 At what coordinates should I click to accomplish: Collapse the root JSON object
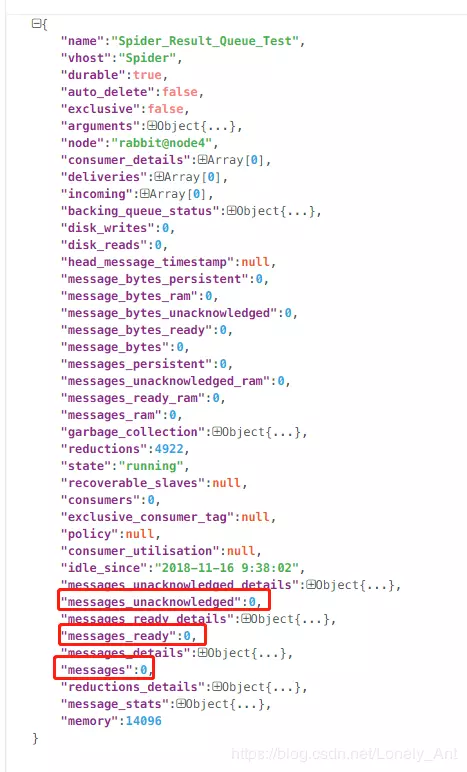click(x=36, y=23)
